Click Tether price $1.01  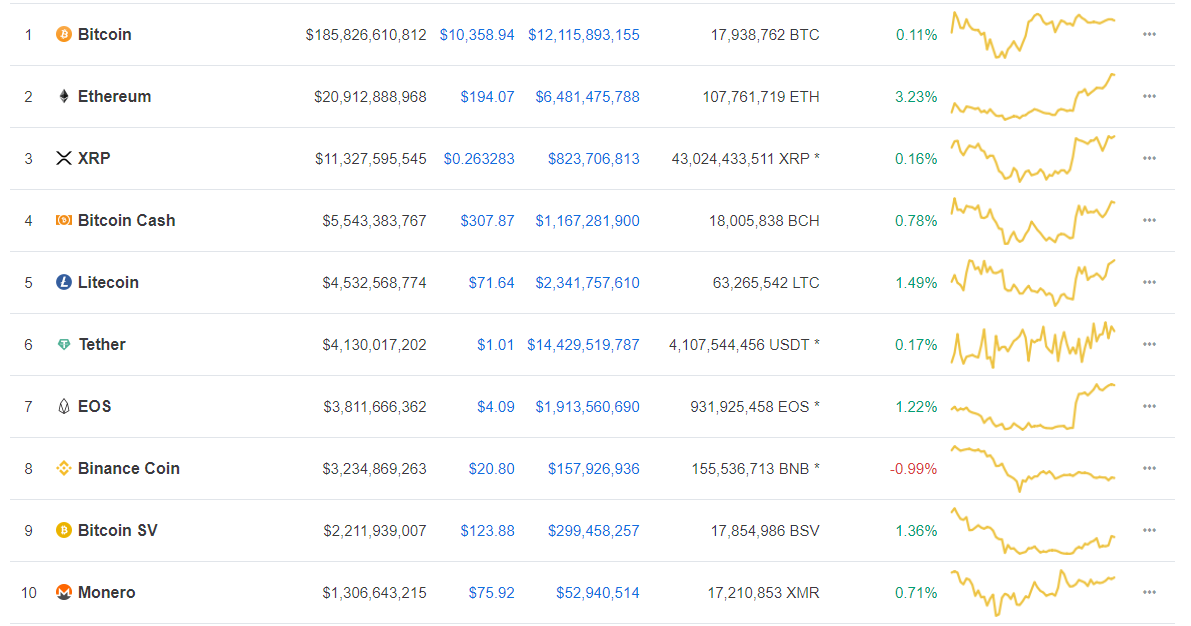[496, 345]
